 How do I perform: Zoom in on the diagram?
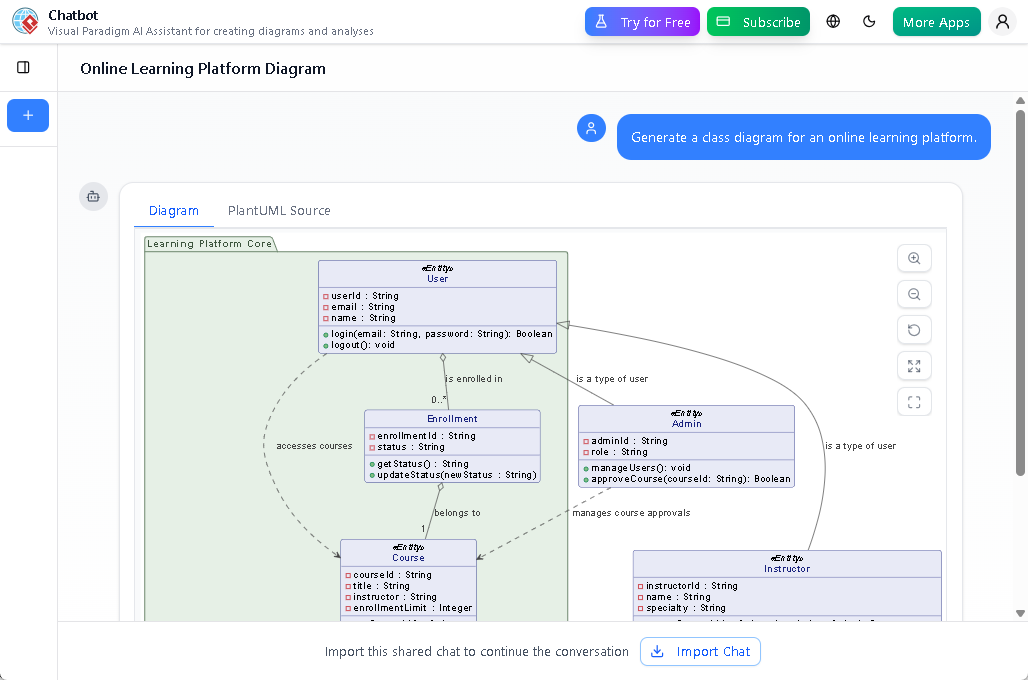point(913,258)
